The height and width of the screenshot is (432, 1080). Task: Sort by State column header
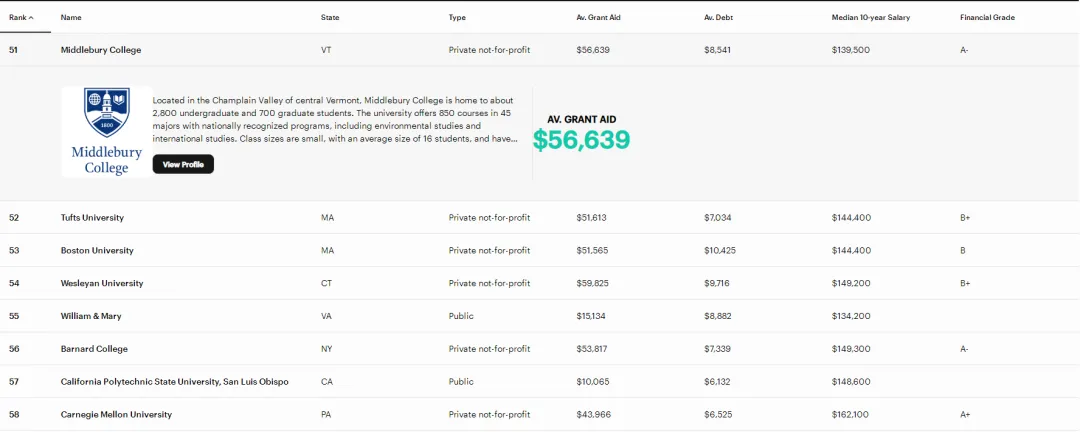coord(329,18)
